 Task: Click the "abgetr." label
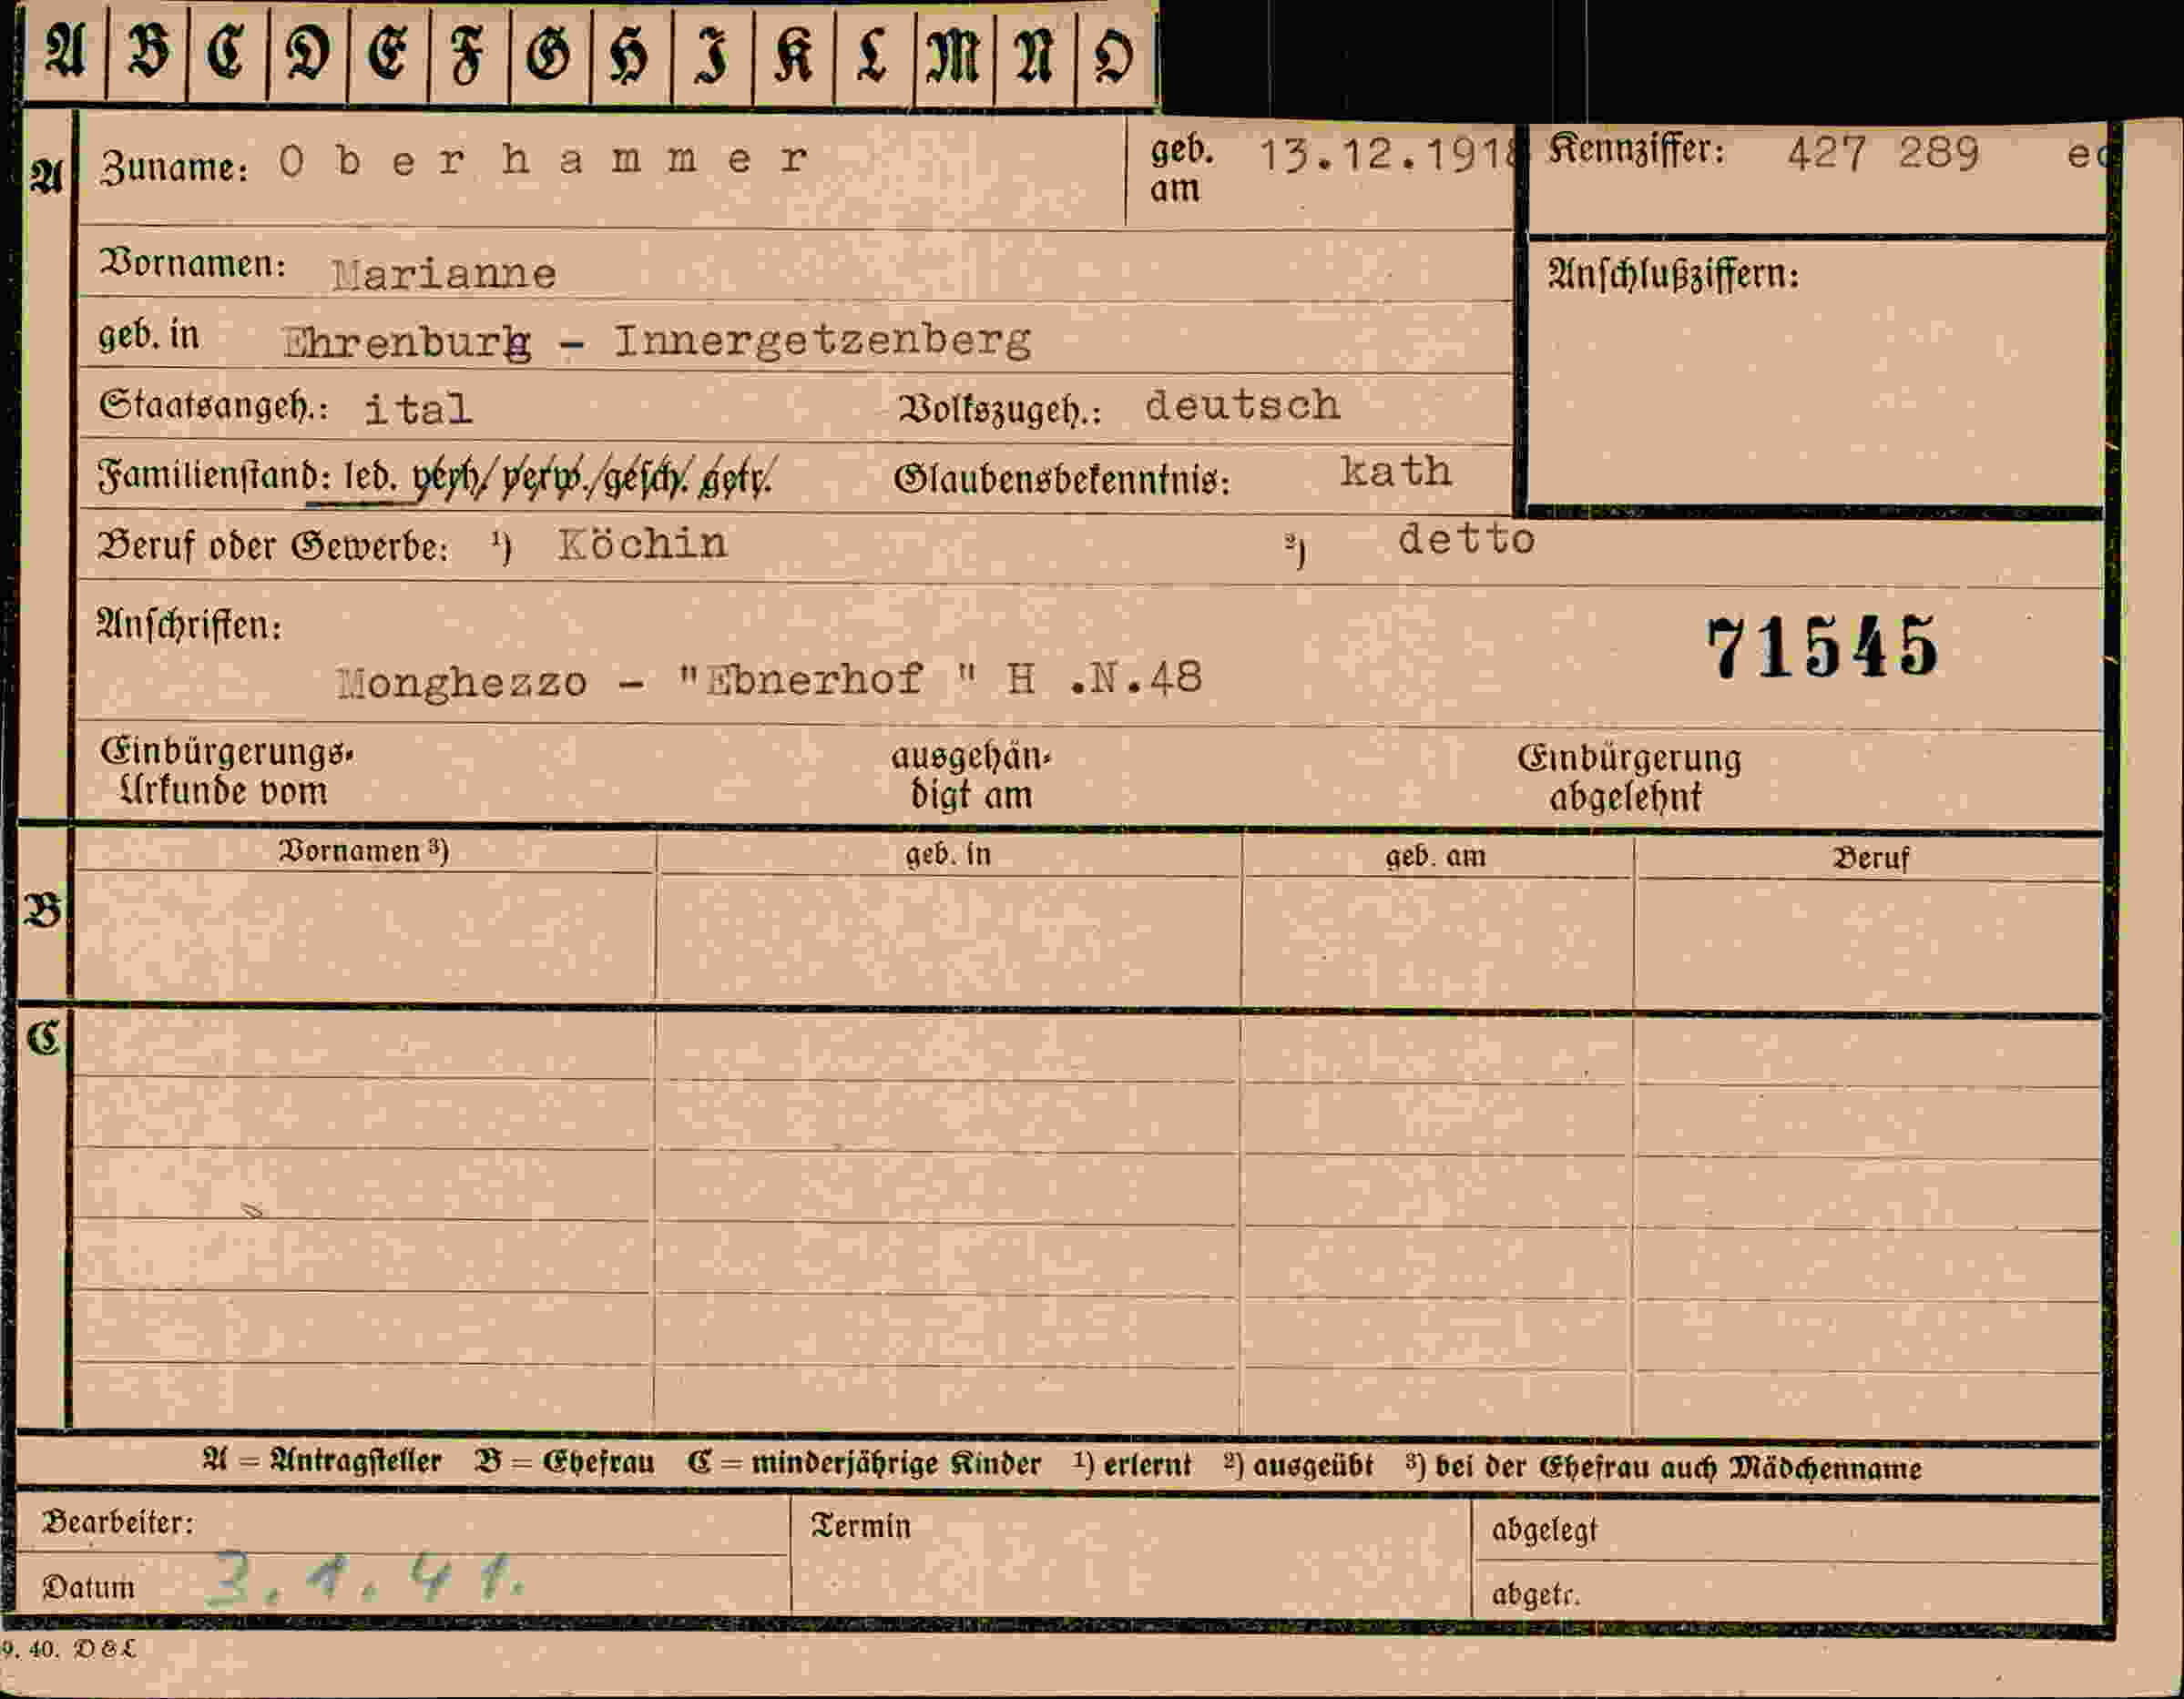pyautogui.click(x=1535, y=1594)
